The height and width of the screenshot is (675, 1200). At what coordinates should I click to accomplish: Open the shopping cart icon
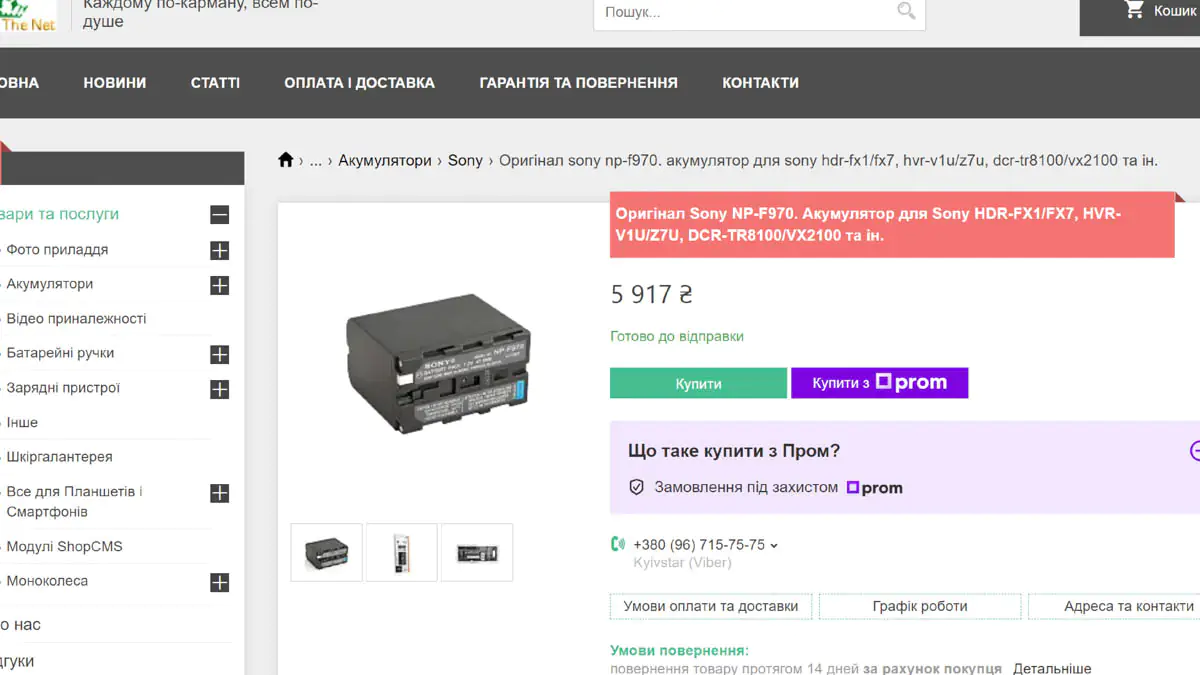tap(1134, 10)
